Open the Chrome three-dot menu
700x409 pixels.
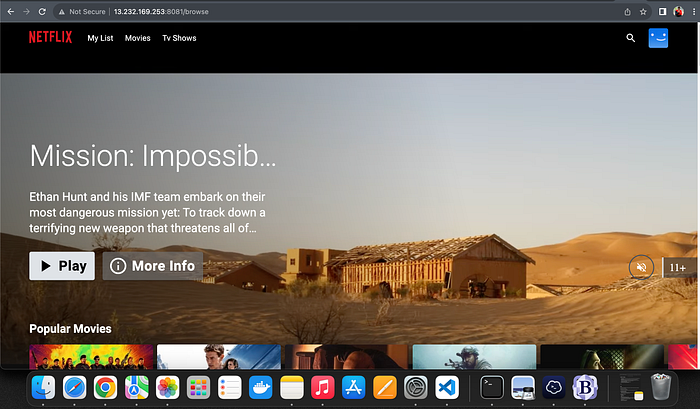click(694, 12)
